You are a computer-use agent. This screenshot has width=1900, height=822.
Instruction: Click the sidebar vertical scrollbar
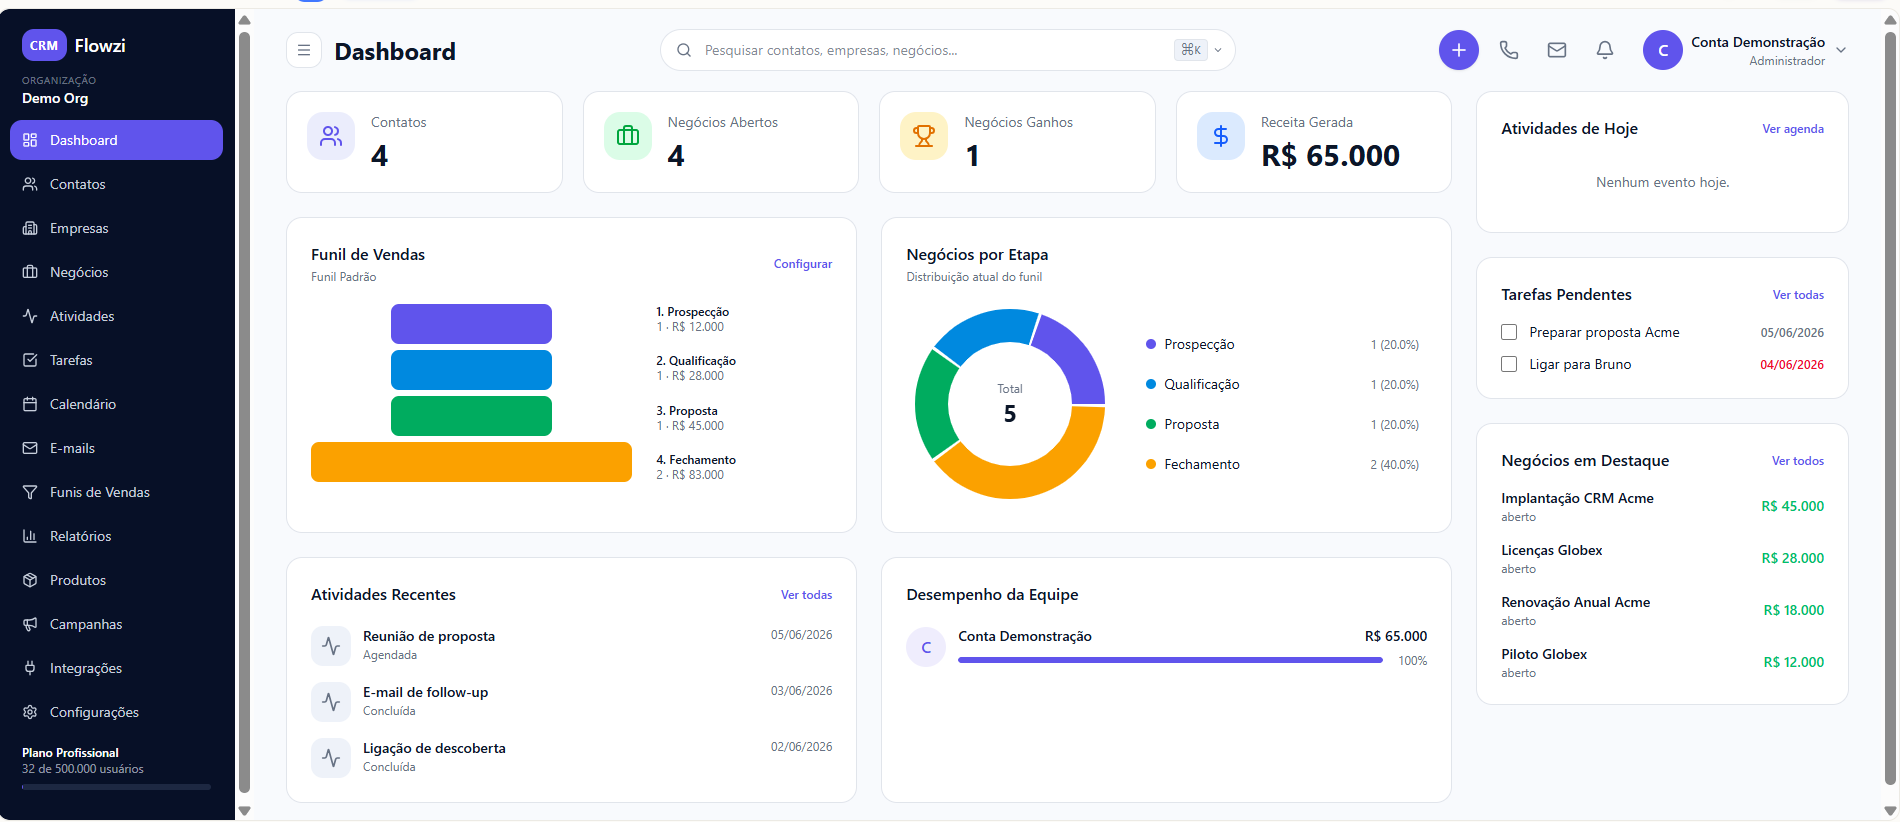click(x=244, y=412)
